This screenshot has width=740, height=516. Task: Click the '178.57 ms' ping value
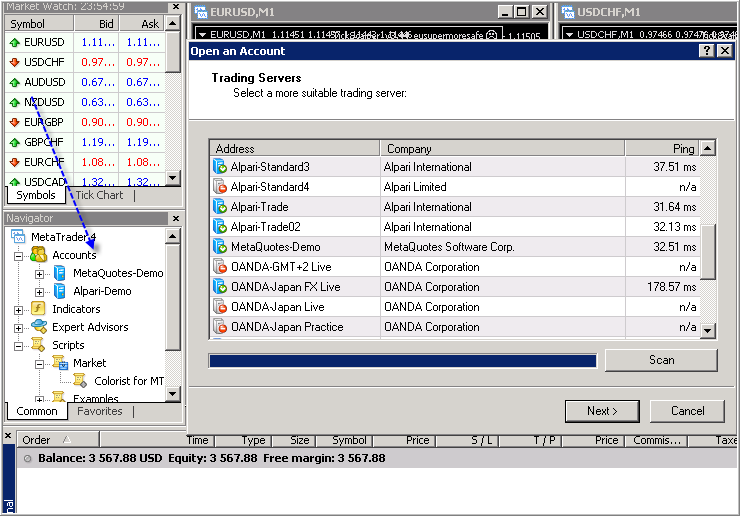(672, 287)
